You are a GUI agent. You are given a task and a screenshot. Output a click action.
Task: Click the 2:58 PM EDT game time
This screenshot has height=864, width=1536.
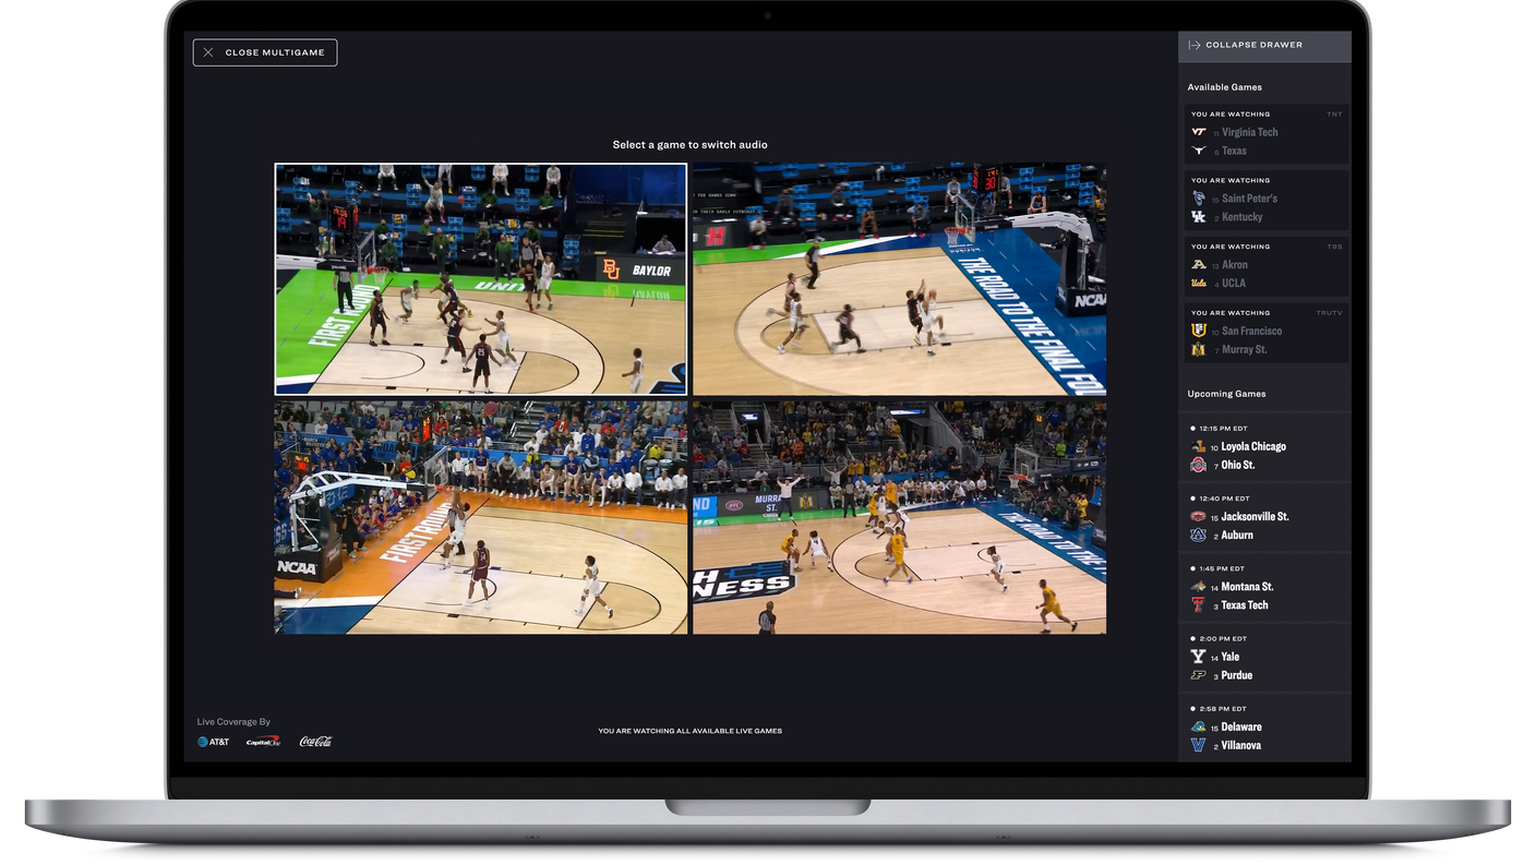click(x=1222, y=708)
